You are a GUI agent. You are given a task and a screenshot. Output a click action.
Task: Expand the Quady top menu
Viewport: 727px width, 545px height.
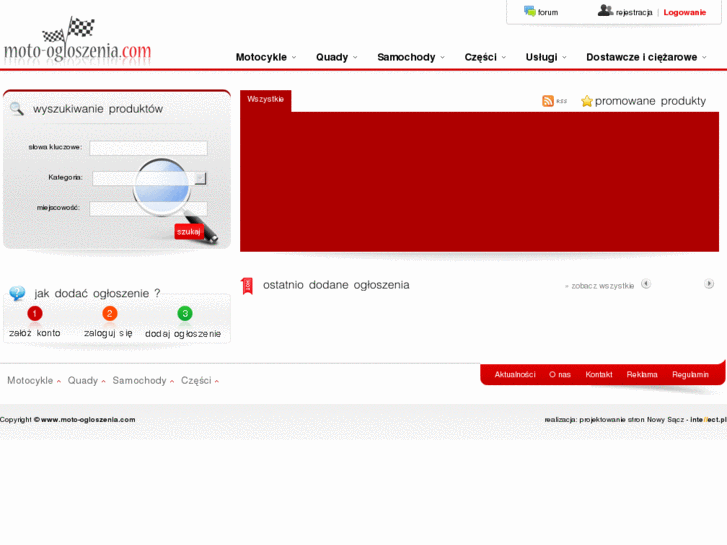337,57
